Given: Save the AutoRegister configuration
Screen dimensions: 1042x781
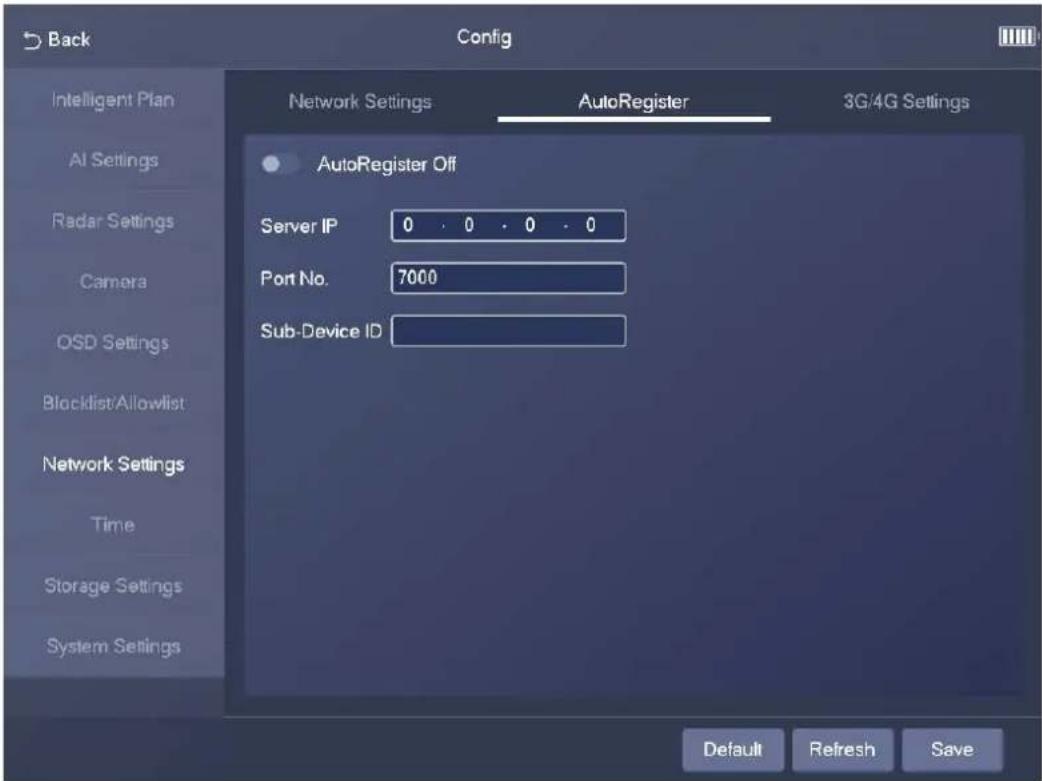Looking at the screenshot, I should click(952, 750).
